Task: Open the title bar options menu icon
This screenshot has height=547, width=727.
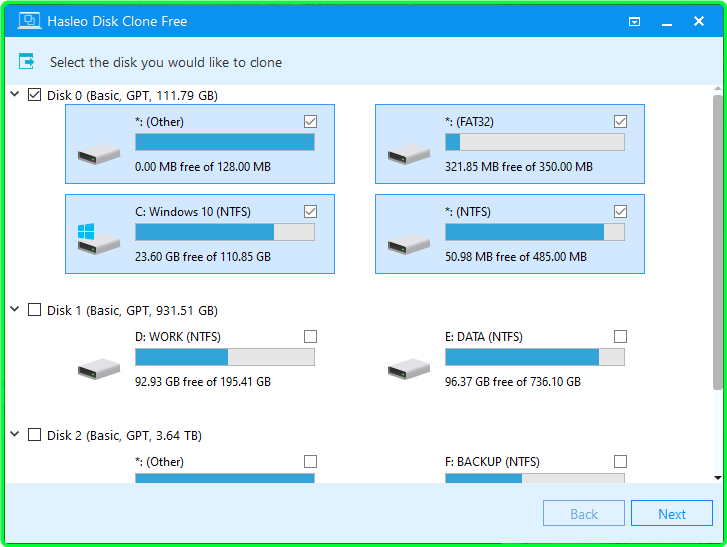Action: 634,21
